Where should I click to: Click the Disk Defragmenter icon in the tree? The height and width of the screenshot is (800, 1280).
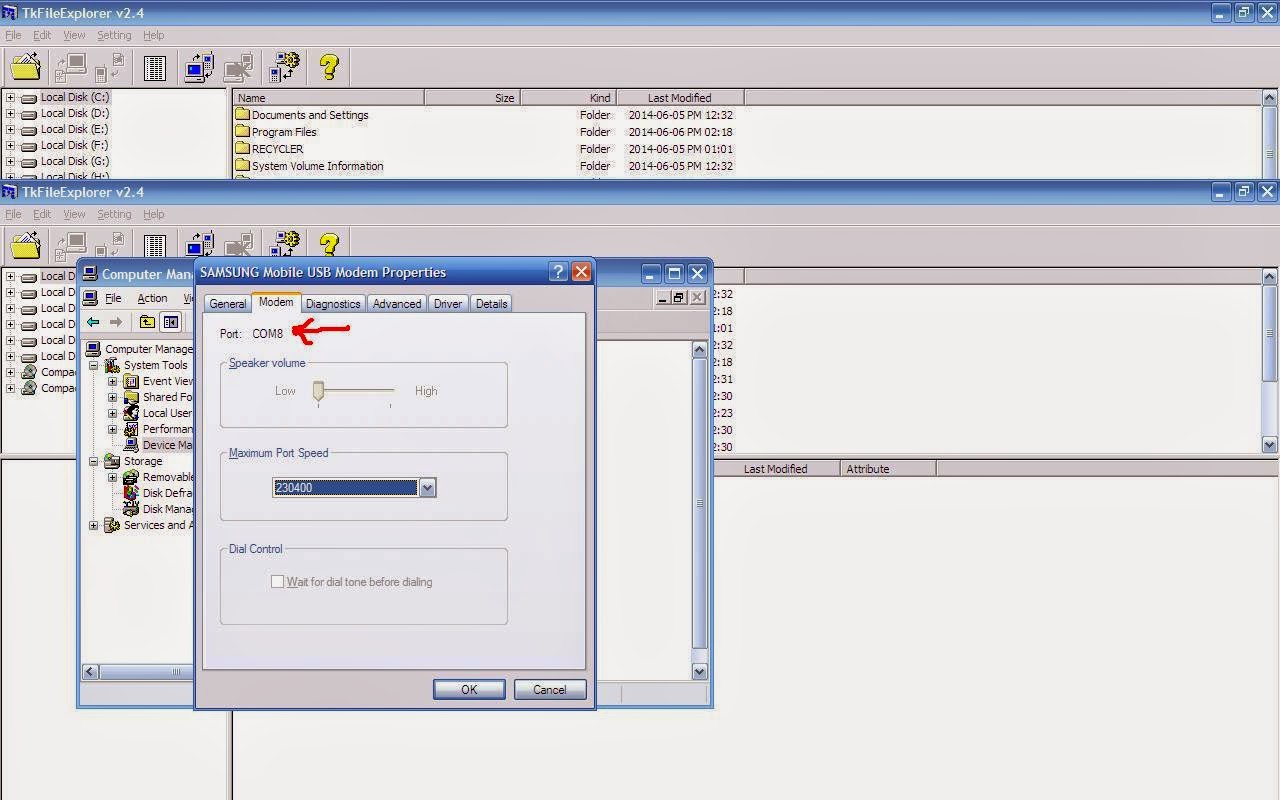(x=131, y=493)
